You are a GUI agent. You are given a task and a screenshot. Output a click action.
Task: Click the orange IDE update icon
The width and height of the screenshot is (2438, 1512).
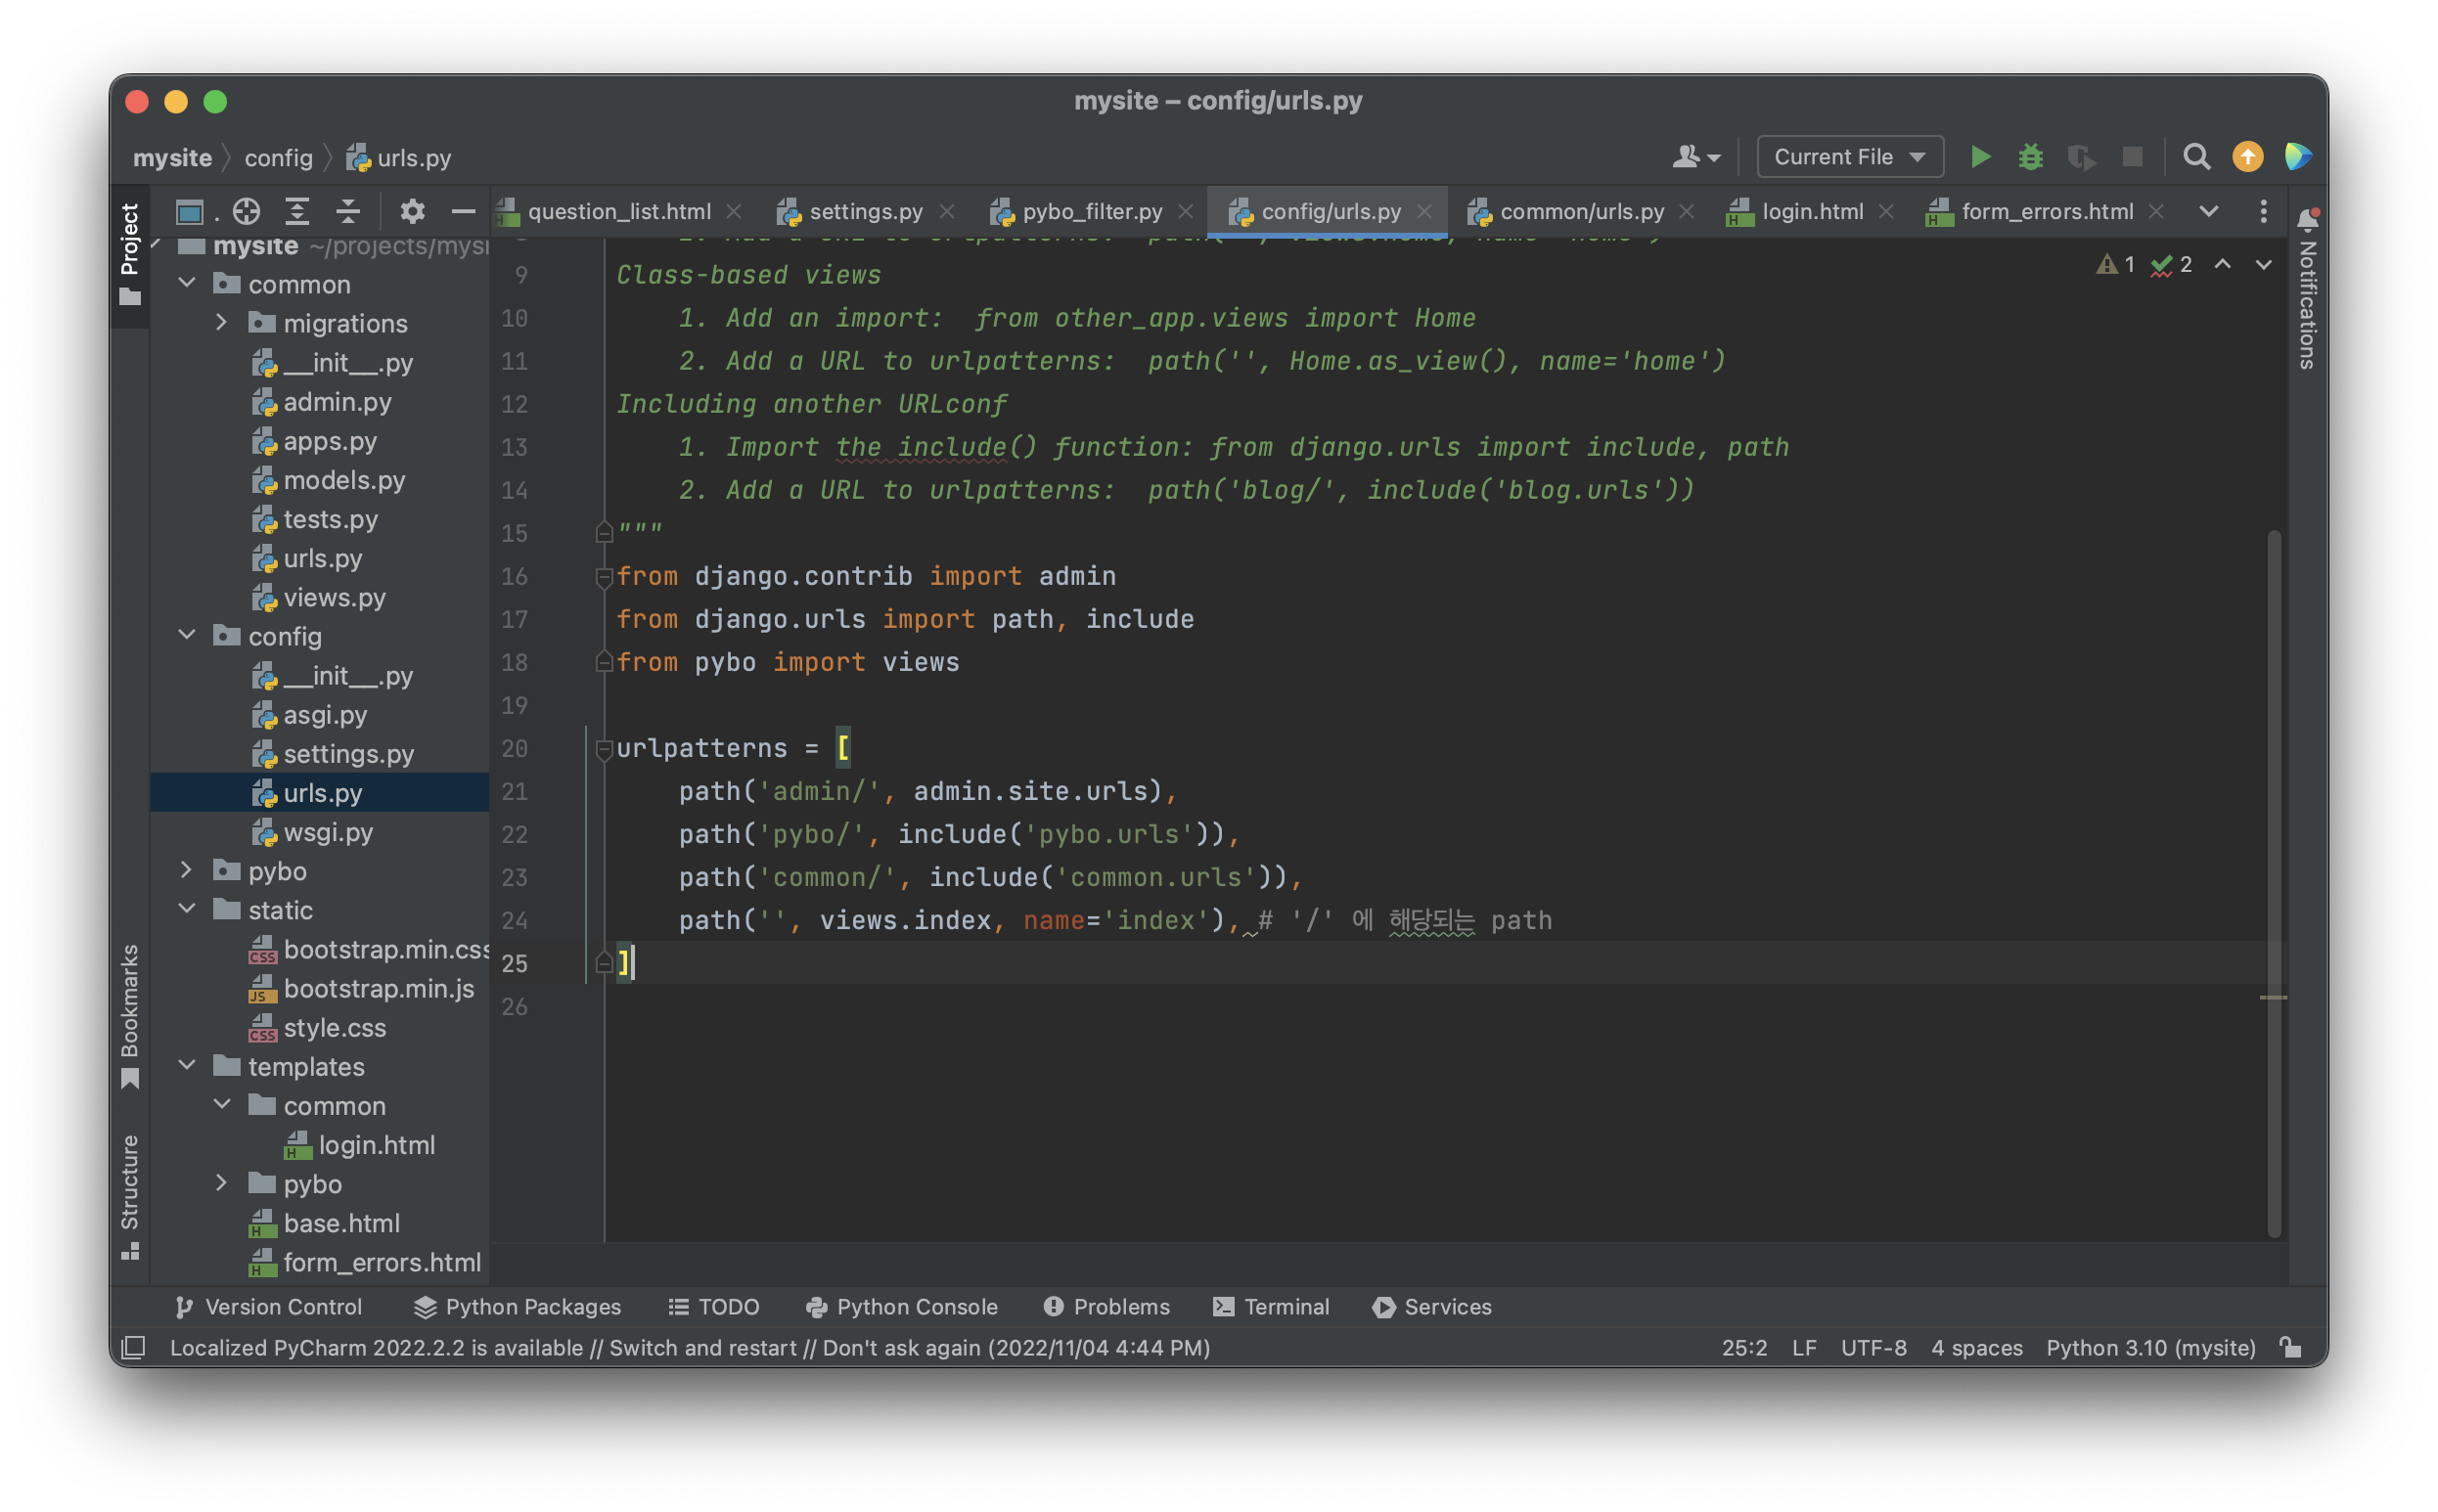2247,157
